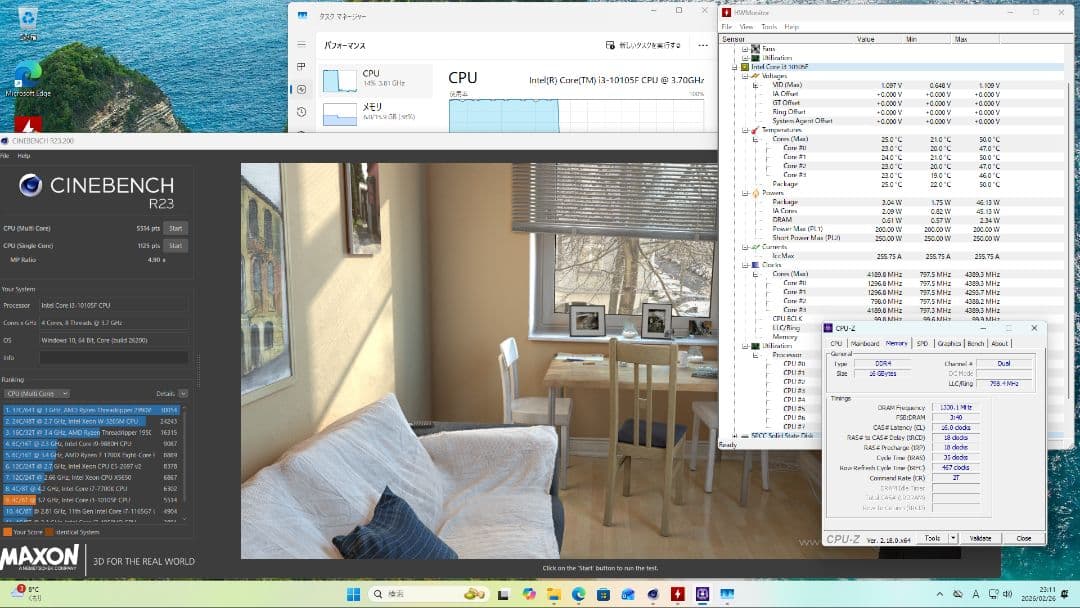Select the CPU graph thumbnail in Task Manager

[340, 80]
